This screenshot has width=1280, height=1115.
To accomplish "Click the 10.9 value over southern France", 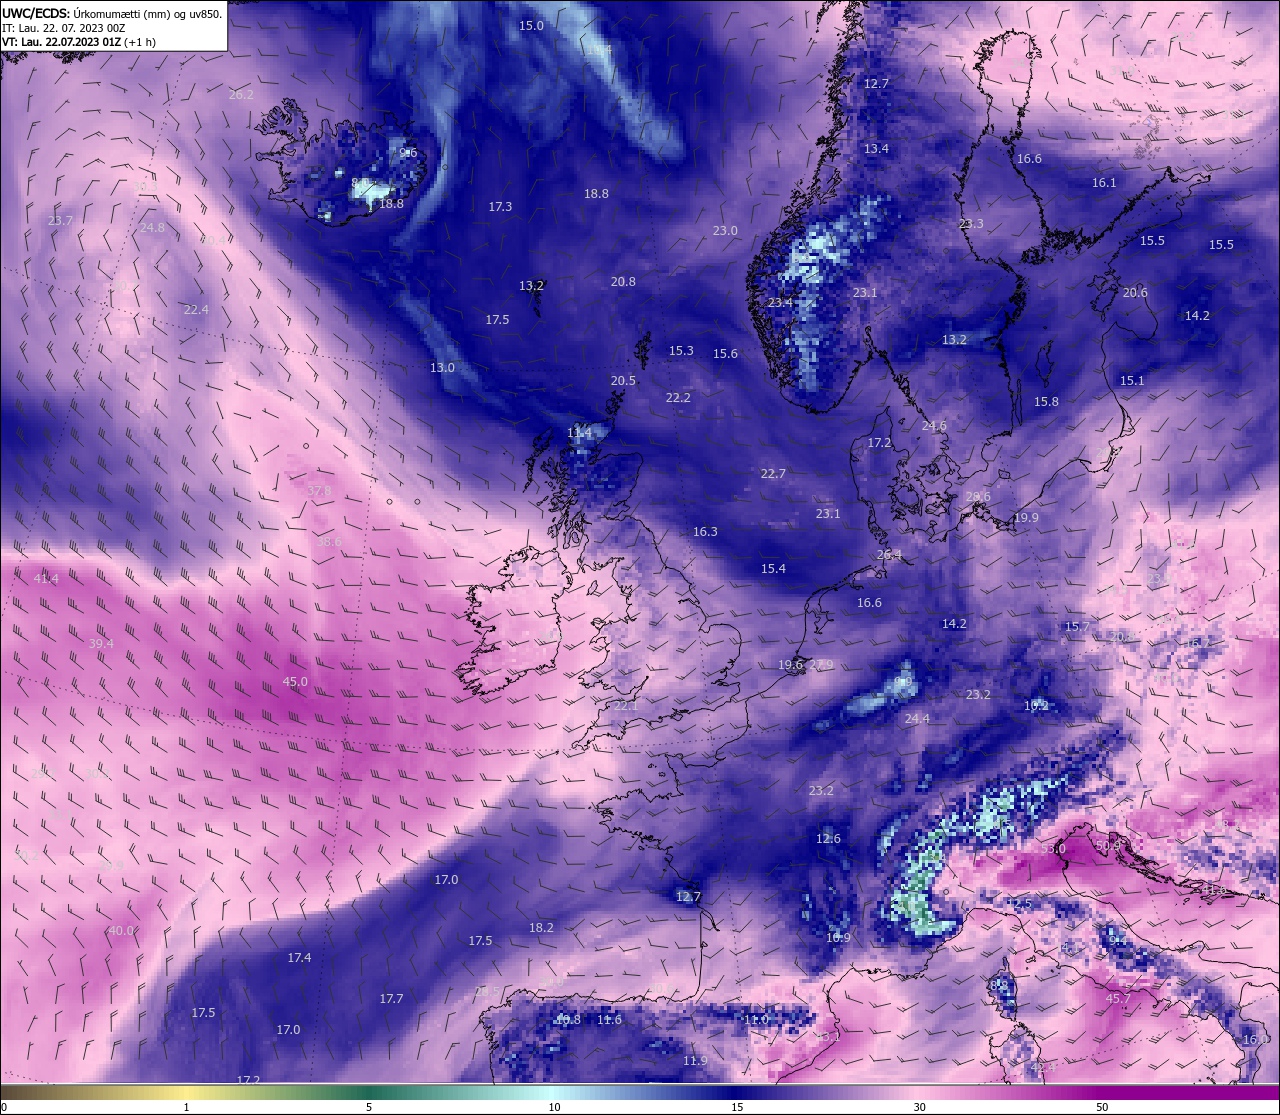I will pos(838,938).
